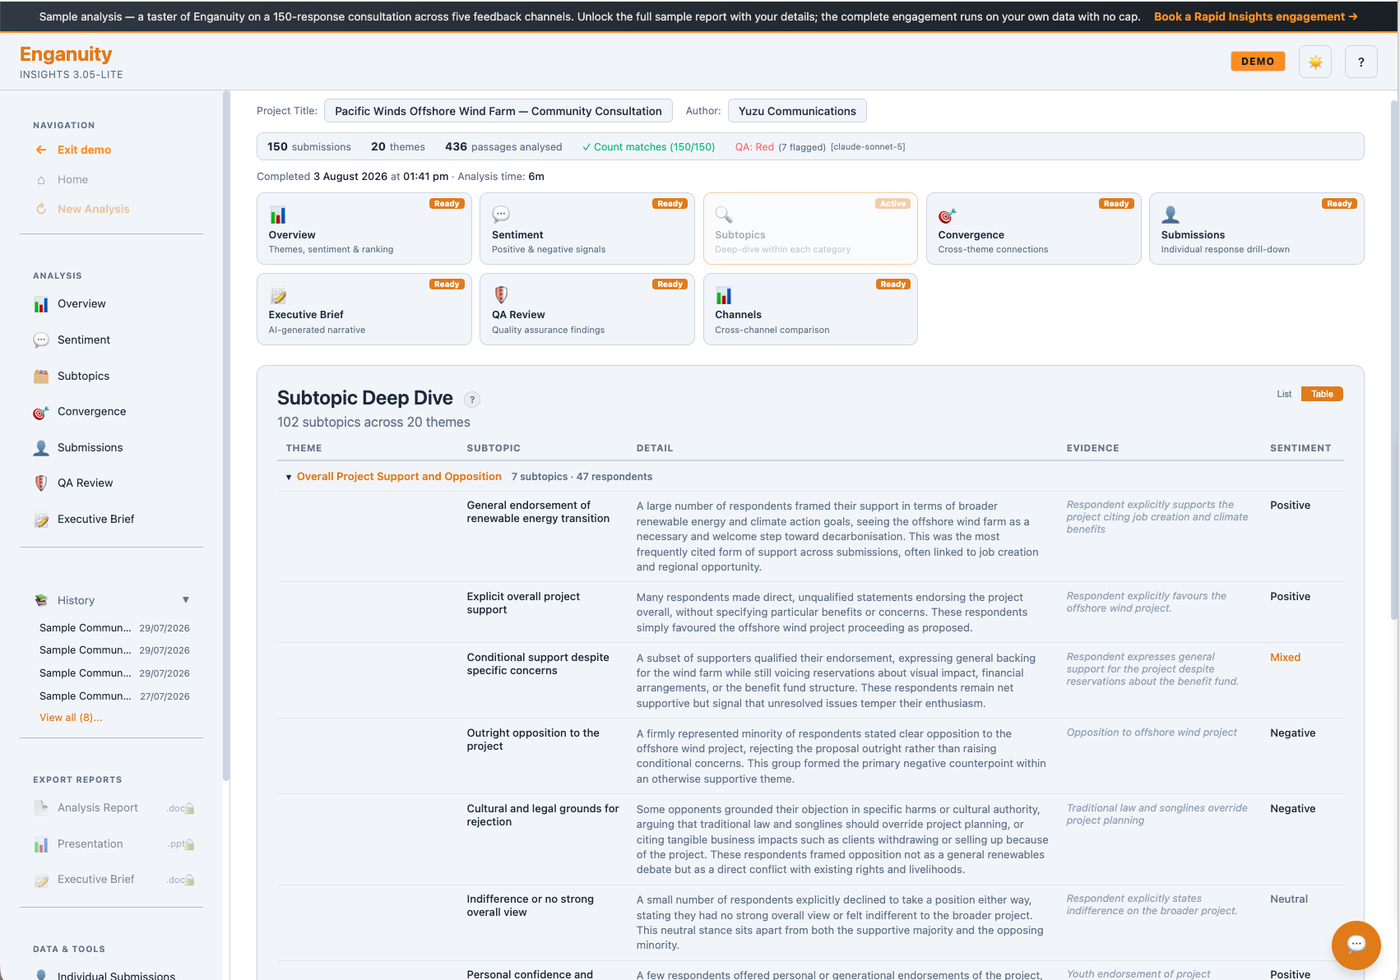
Task: Switch to List view
Action: pos(1284,394)
